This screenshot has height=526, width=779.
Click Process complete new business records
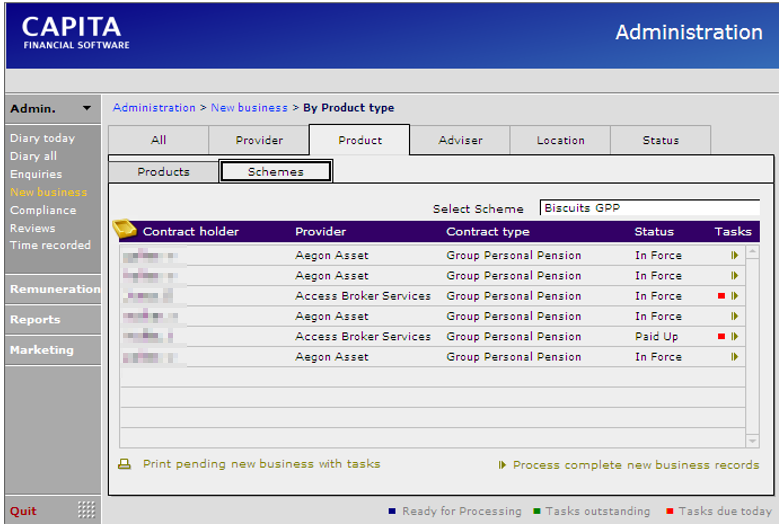pos(636,465)
